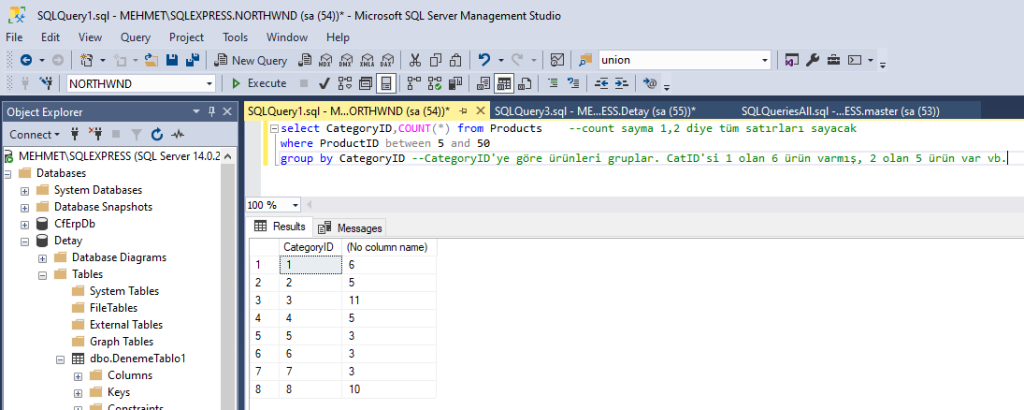The width and height of the screenshot is (1024, 410).
Task: Click the Undo arrow icon
Action: [x=484, y=60]
